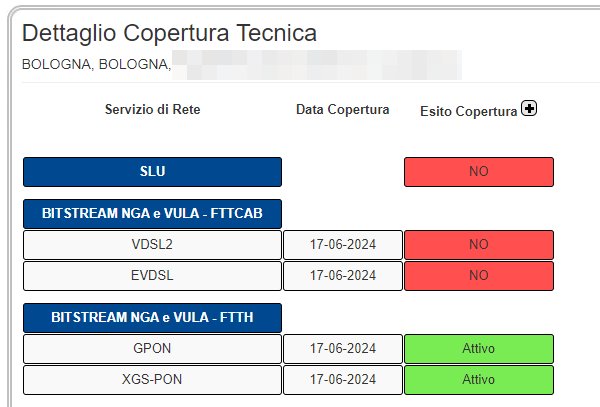This screenshot has width=600, height=407.
Task: Click the NO result for EVDSL
Action: pyautogui.click(x=479, y=276)
